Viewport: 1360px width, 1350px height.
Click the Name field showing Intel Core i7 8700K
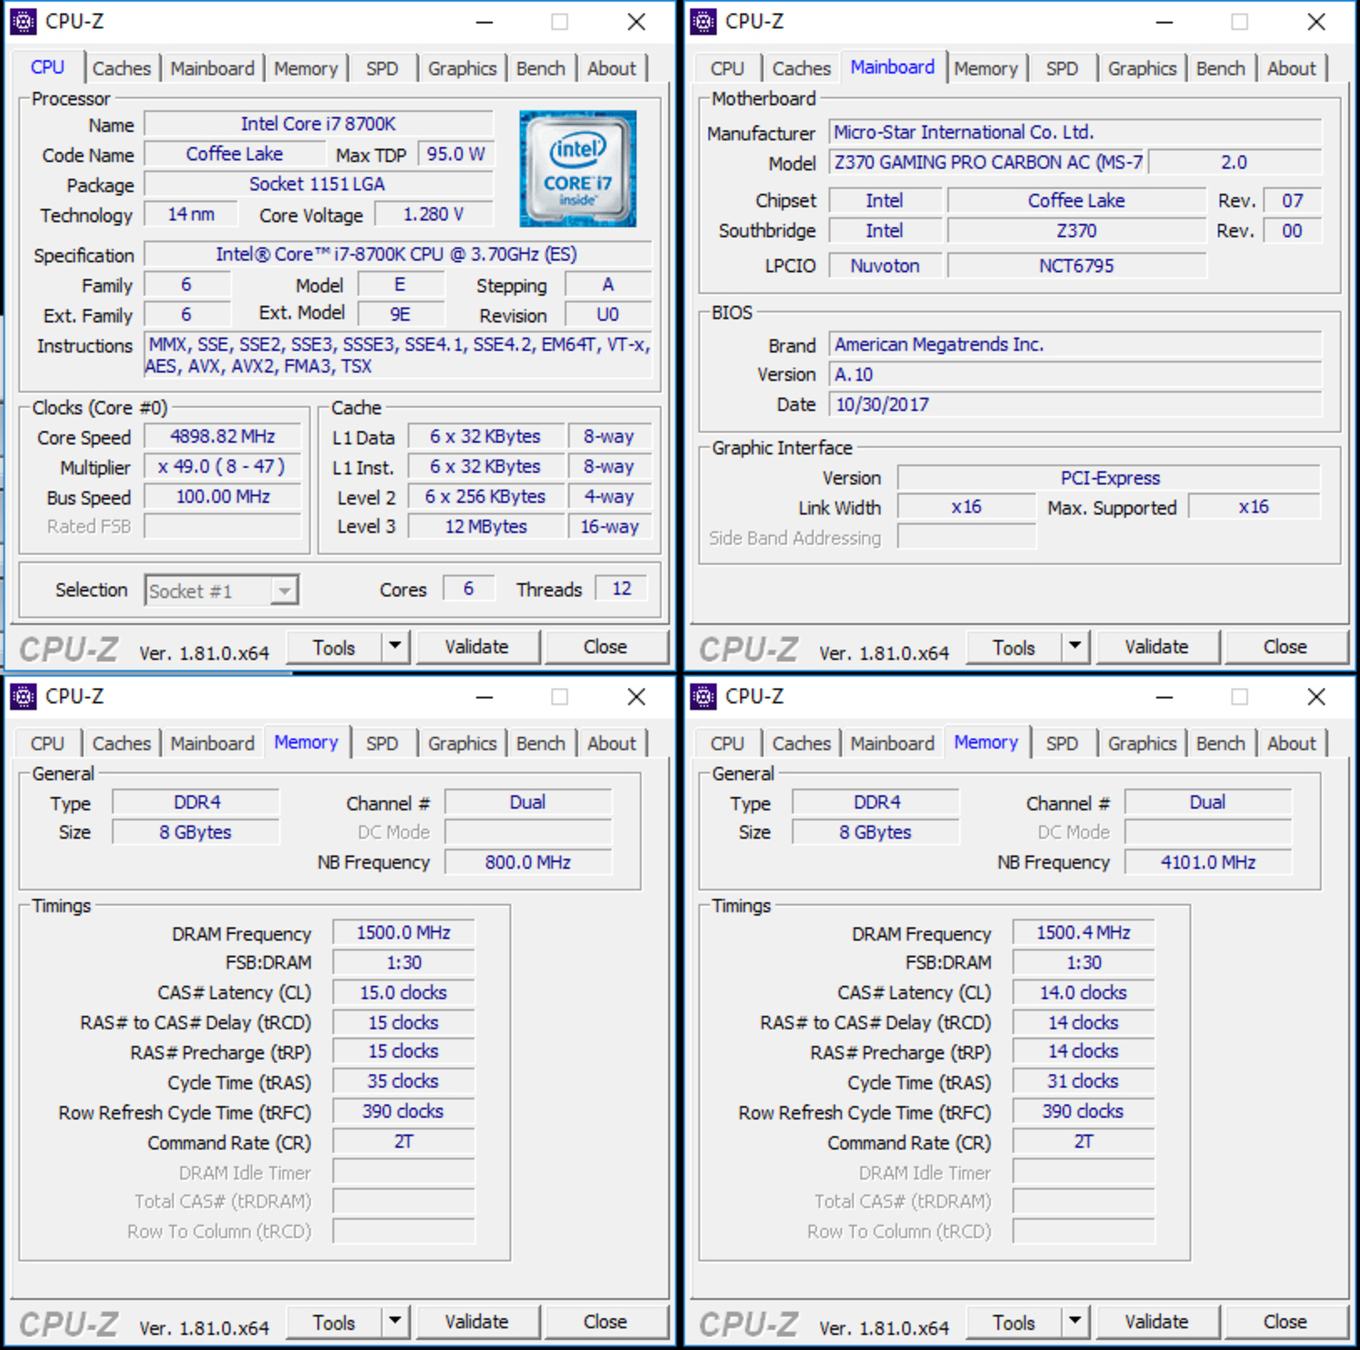(318, 124)
